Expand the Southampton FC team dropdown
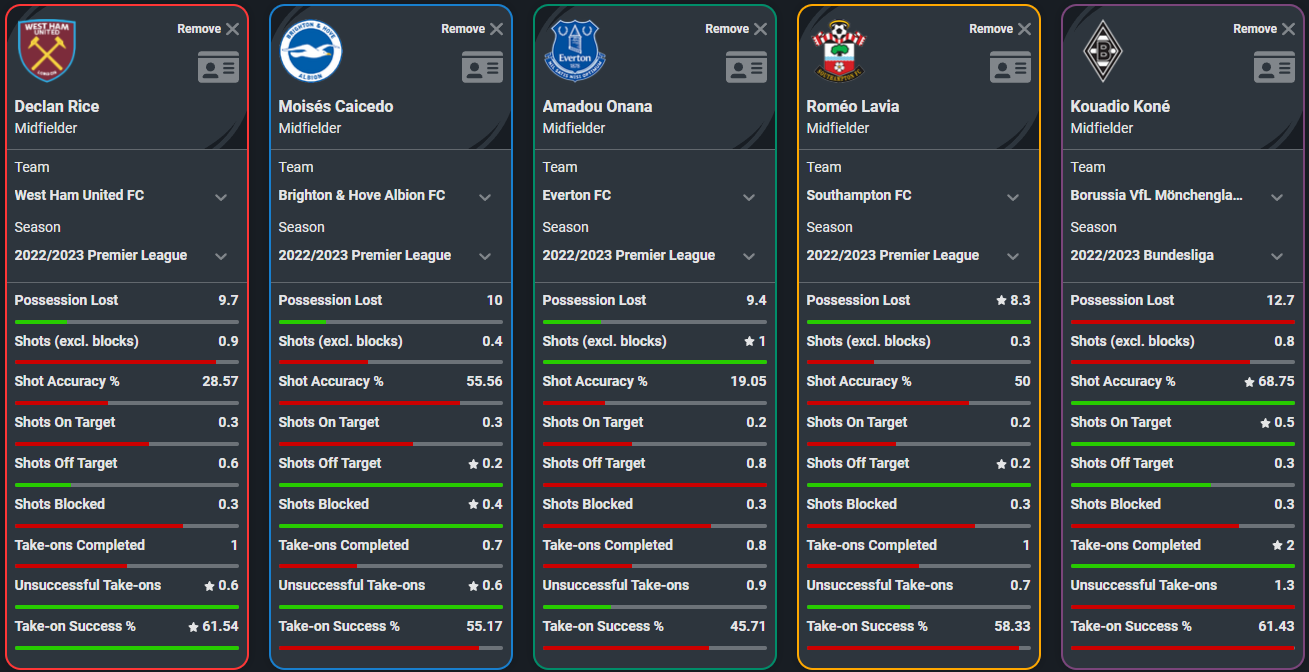The width and height of the screenshot is (1309, 672). 918,196
